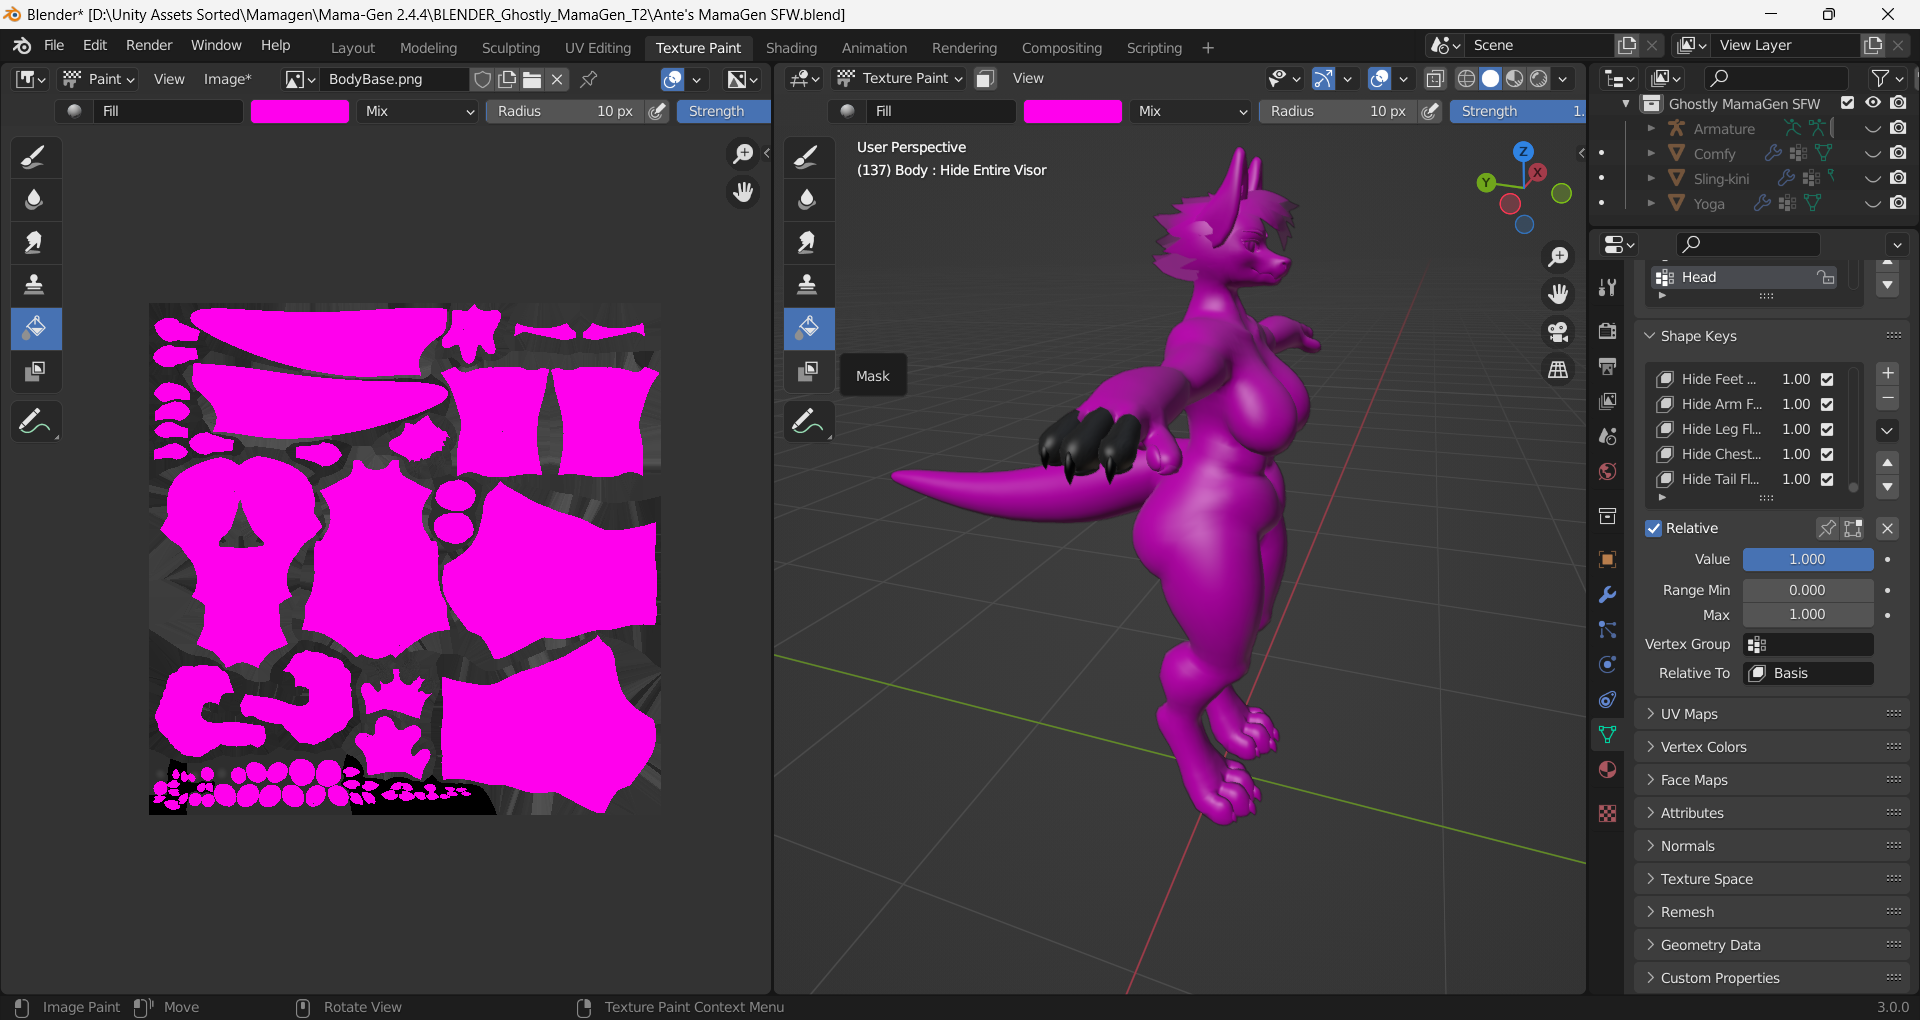Select the Mask tool in 3D viewport
The height and width of the screenshot is (1020, 1920).
(808, 371)
